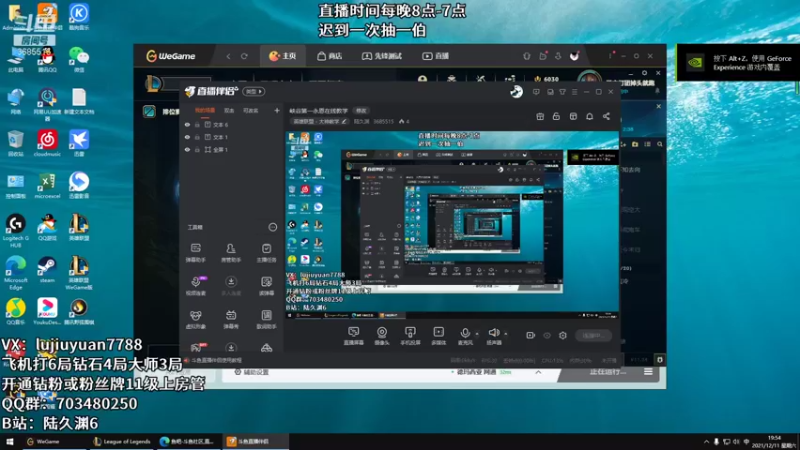Toggle the lock on 文本 6 layer
Viewport: 800px width, 450px height.
[x=197, y=124]
